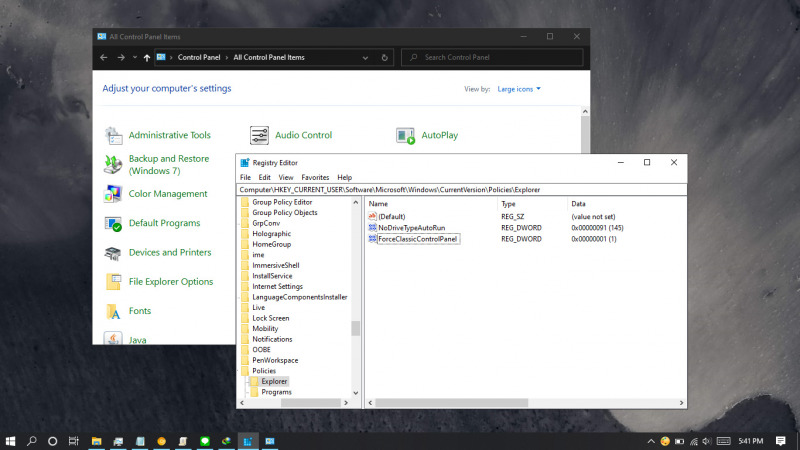
Task: Select the HomeGroup registry key
Action: [271, 244]
